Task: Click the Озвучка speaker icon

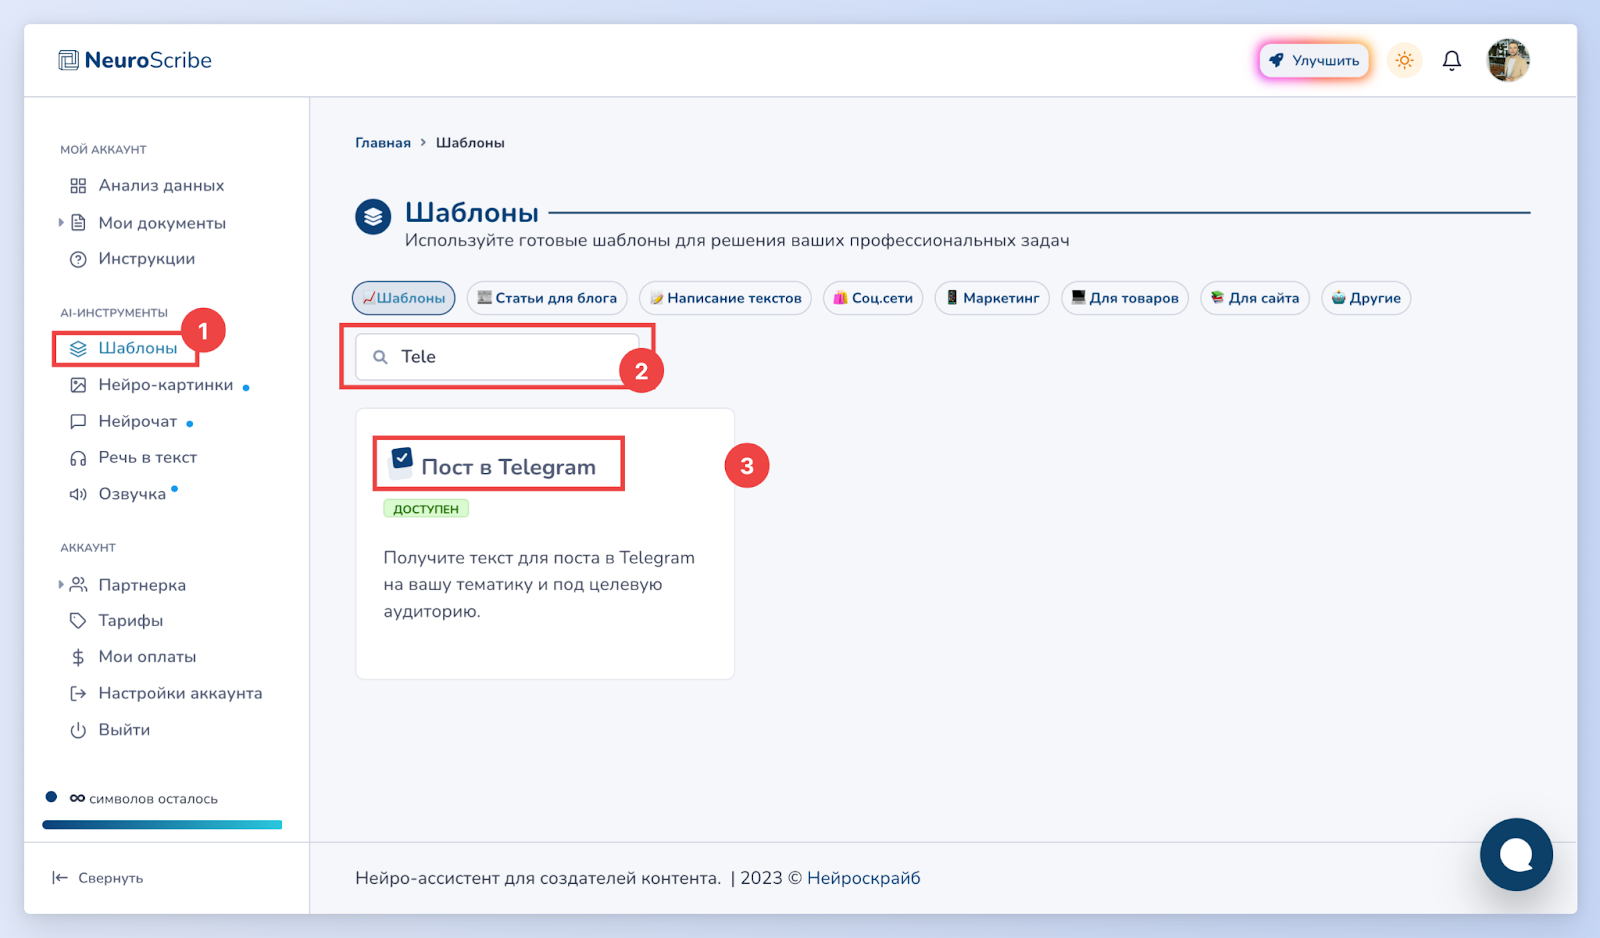Action: tap(78, 494)
